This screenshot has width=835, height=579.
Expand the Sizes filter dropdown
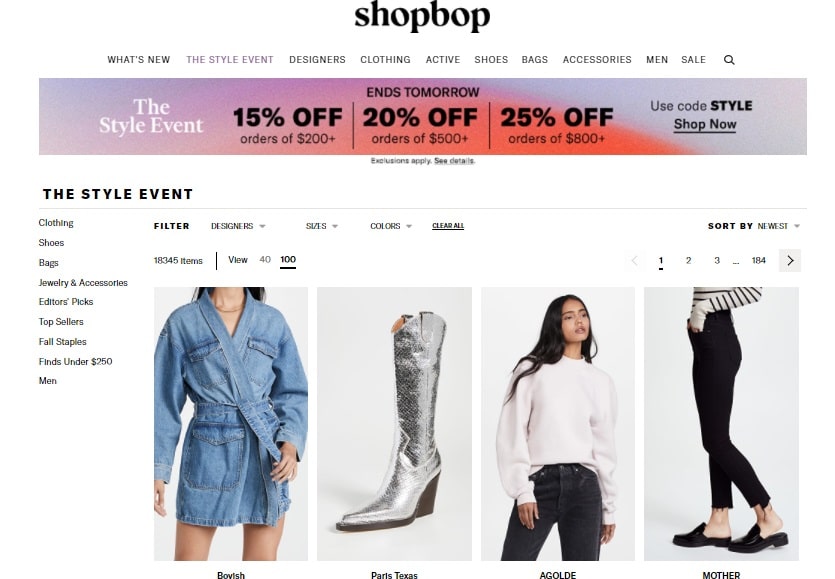pos(322,226)
